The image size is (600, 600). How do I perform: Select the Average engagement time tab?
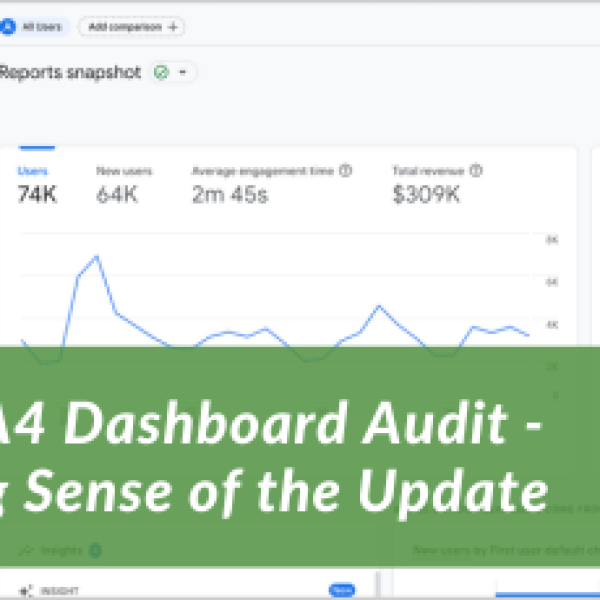272,183
